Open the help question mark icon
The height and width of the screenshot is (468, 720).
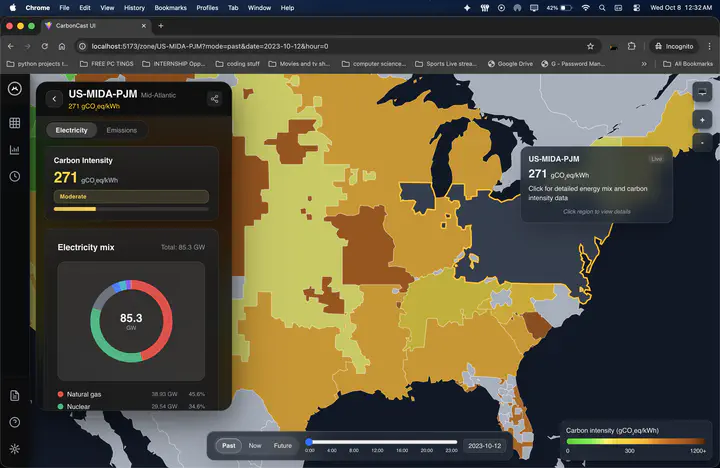click(x=14, y=422)
